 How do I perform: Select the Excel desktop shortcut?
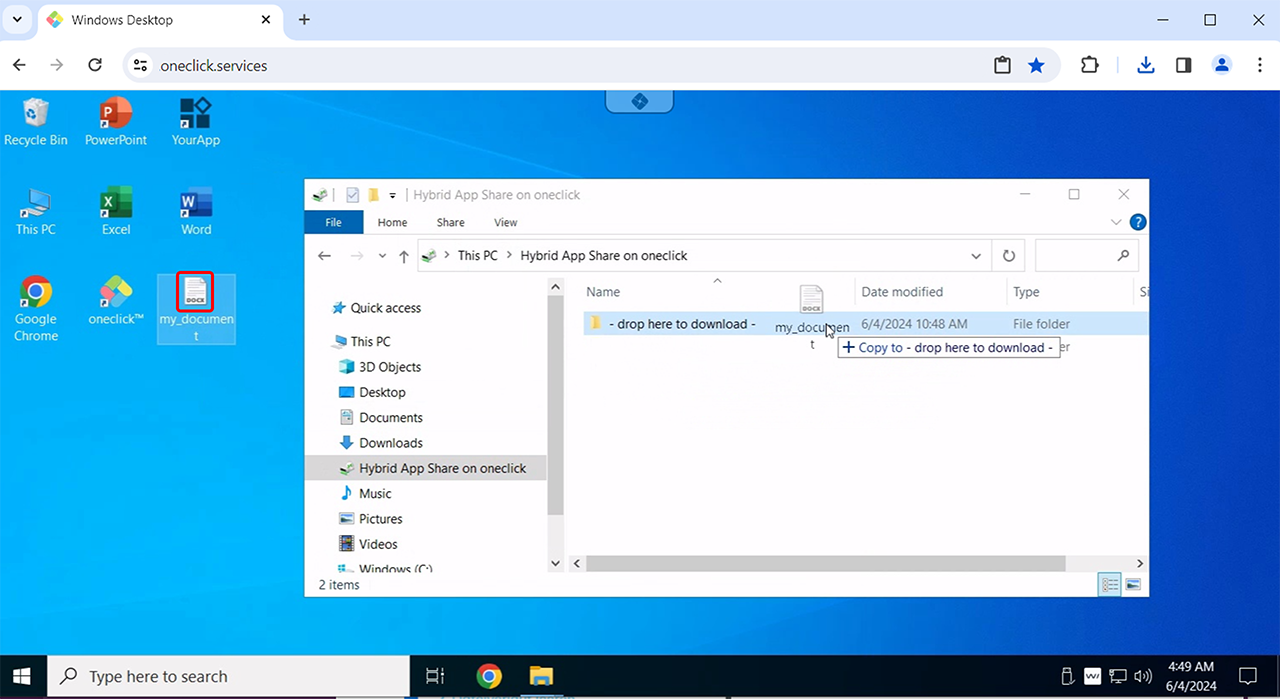[116, 211]
